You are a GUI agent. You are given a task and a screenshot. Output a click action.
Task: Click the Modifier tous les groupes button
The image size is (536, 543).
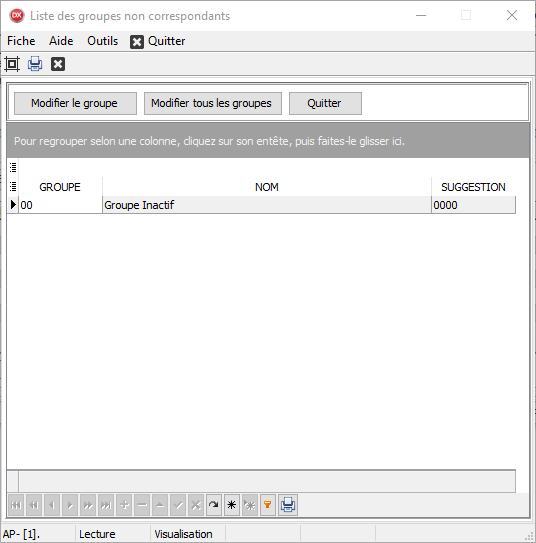pos(213,103)
